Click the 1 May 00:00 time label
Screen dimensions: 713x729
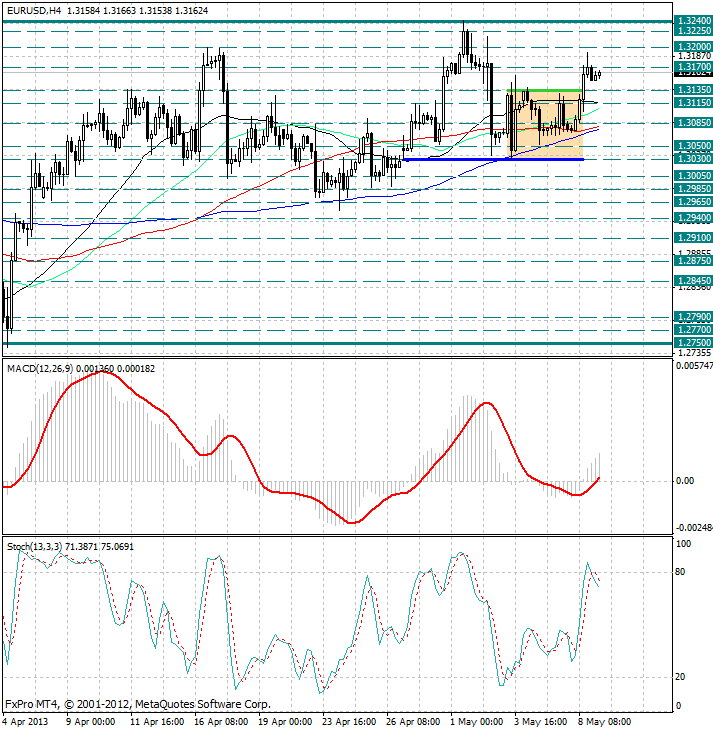475,719
